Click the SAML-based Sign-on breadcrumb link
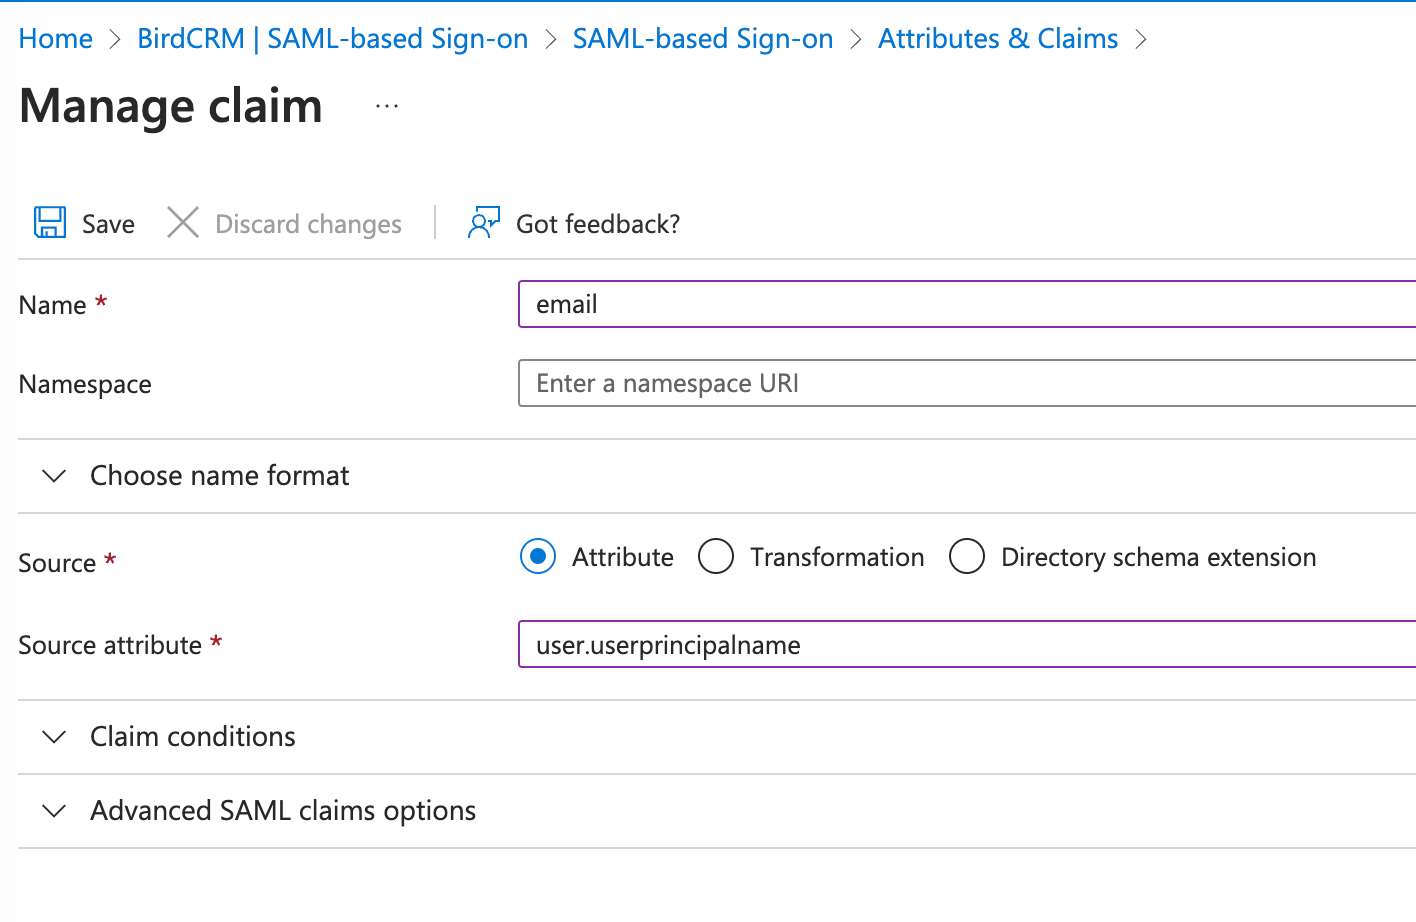Screen dimensions: 1416x922 pyautogui.click(x=703, y=39)
